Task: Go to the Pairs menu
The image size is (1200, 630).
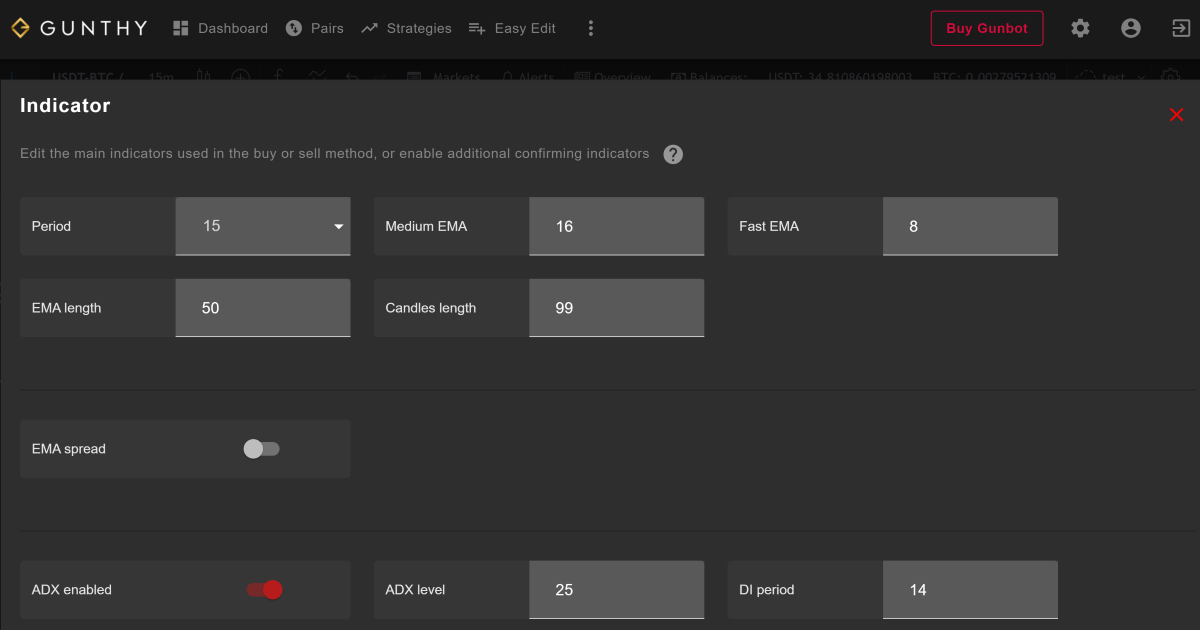Action: click(314, 28)
